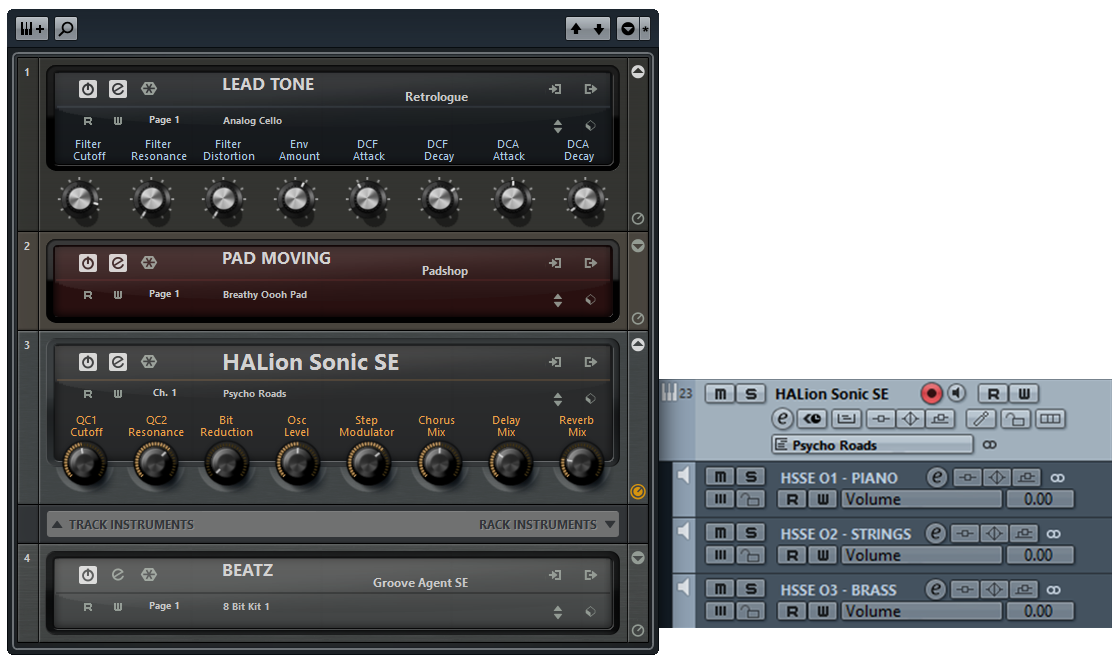This screenshot has height=662, width=1120.
Task: Freeze the BEATZ instrument
Action: pyautogui.click(x=149, y=575)
